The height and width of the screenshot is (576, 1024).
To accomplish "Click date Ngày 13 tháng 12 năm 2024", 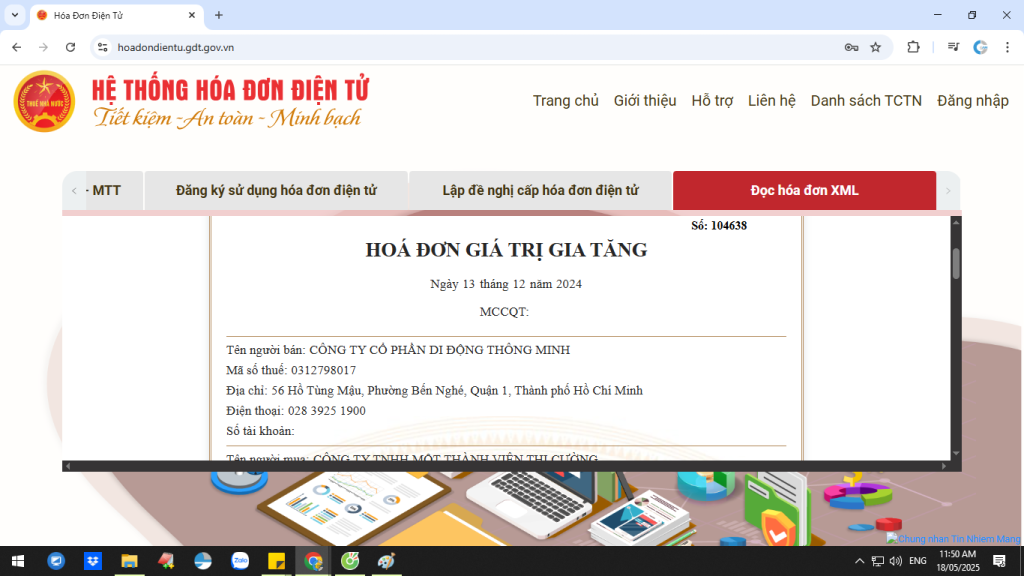I will pos(506,284).
